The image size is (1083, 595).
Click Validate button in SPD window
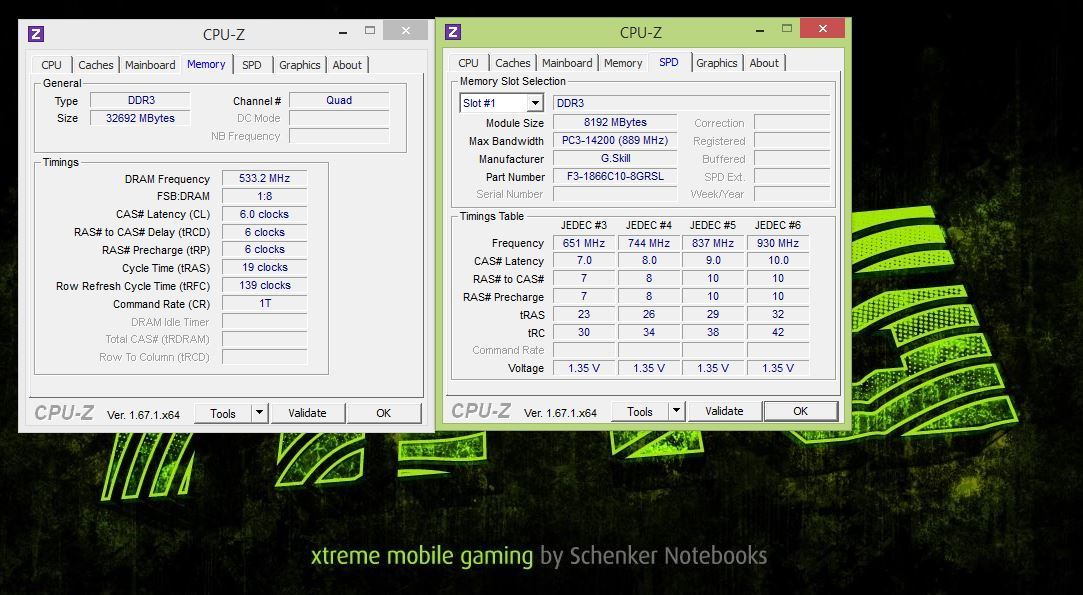(724, 411)
